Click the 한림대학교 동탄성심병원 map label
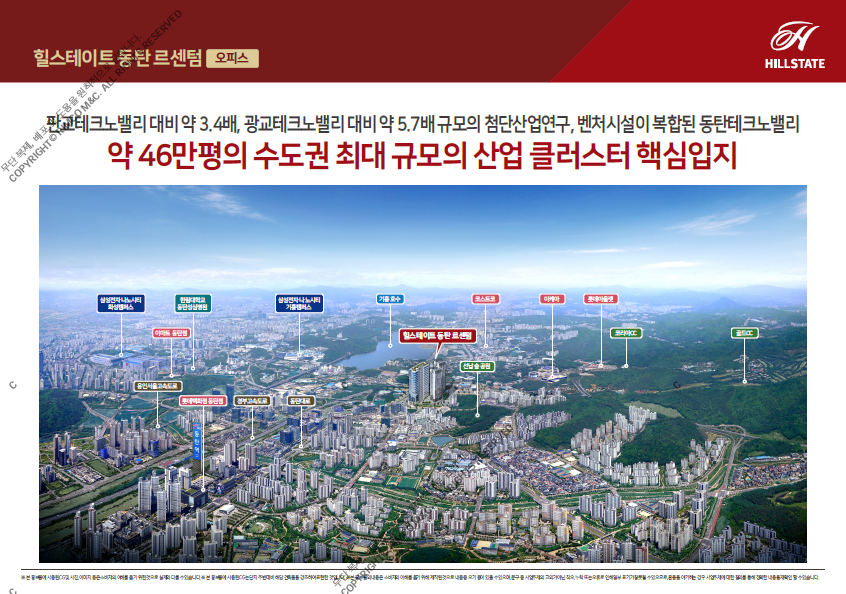 point(193,303)
